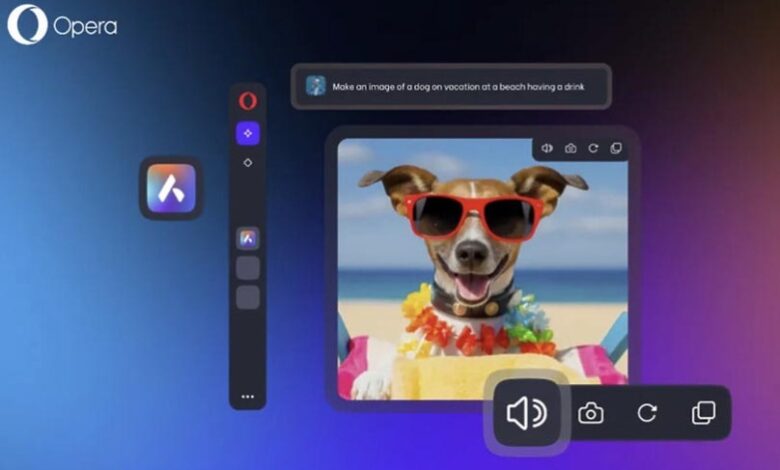Image resolution: width=780 pixels, height=470 pixels.
Task: Click the prompt text about dog on vacation
Action: (x=458, y=87)
